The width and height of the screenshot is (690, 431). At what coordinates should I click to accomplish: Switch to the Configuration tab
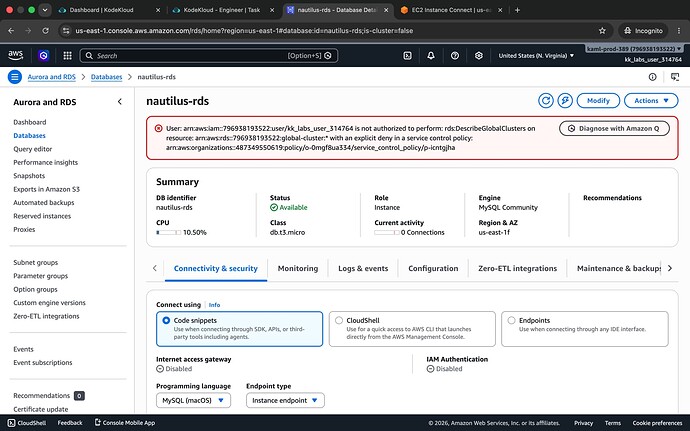433,268
